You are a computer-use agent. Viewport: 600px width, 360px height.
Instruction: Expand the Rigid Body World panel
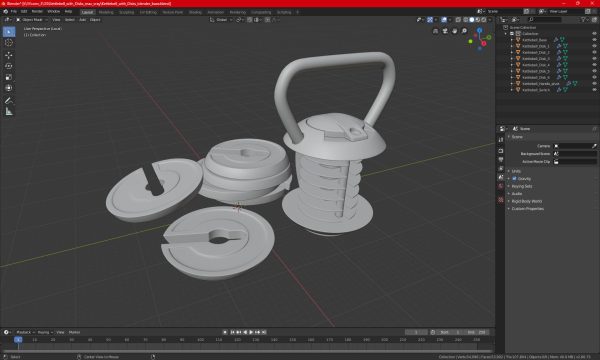pos(527,201)
